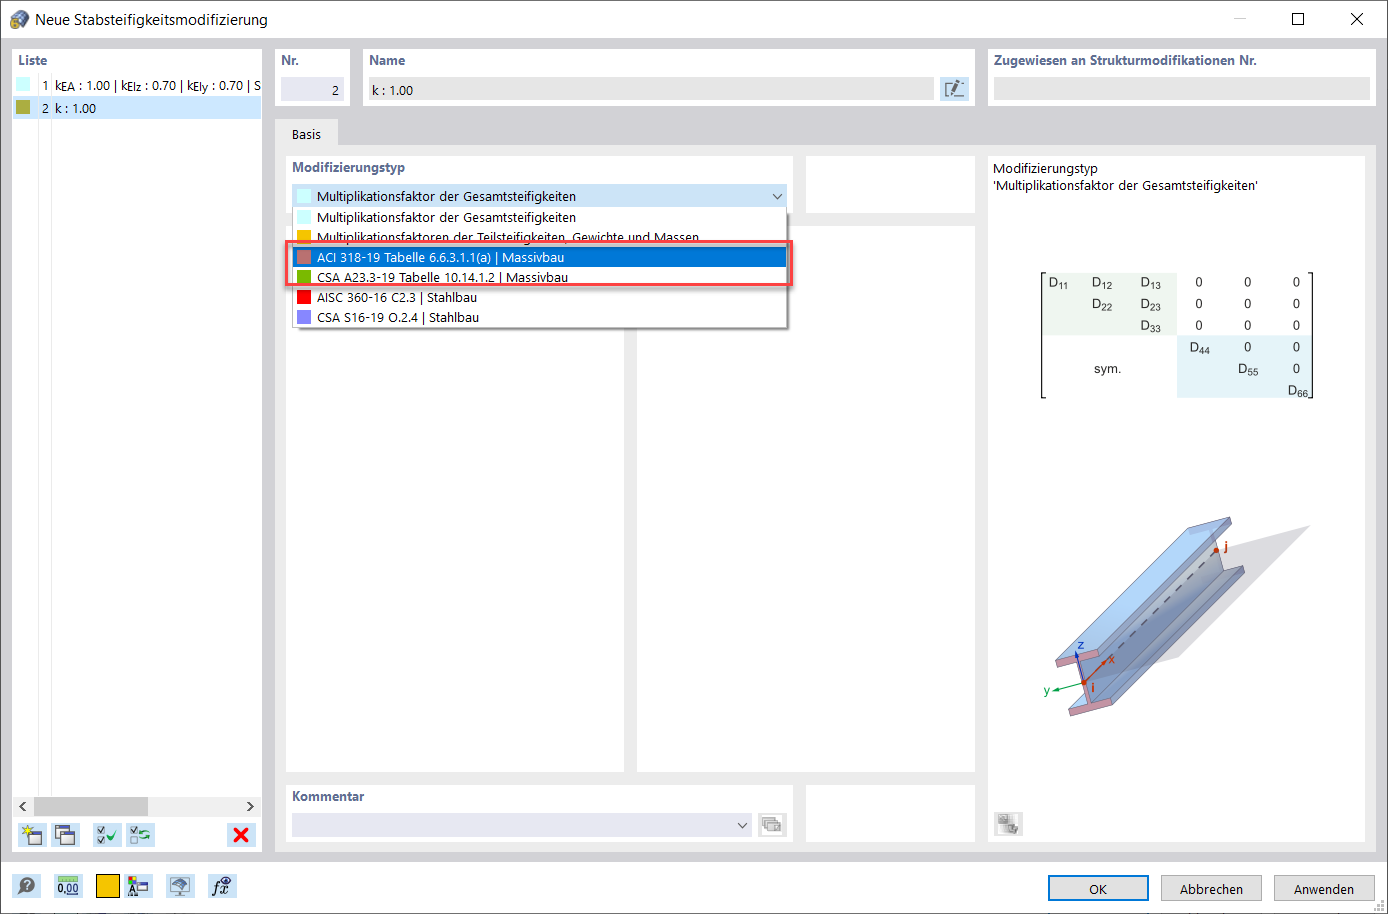
Task: Click the D44 entry in stiffness matrix
Action: (1199, 348)
